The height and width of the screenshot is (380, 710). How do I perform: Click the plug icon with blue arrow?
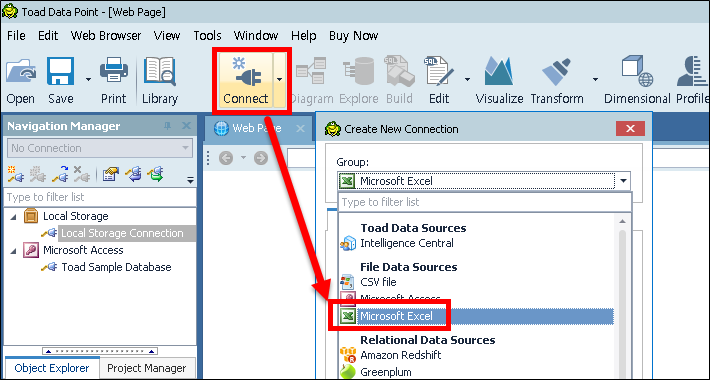(133, 174)
